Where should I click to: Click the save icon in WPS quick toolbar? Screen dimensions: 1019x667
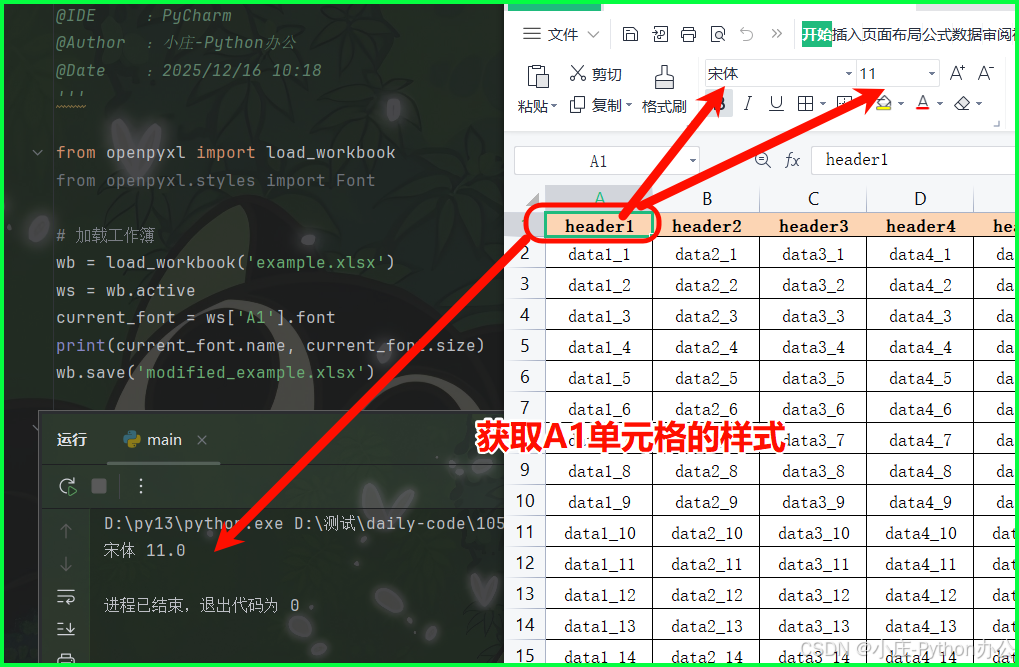(630, 34)
